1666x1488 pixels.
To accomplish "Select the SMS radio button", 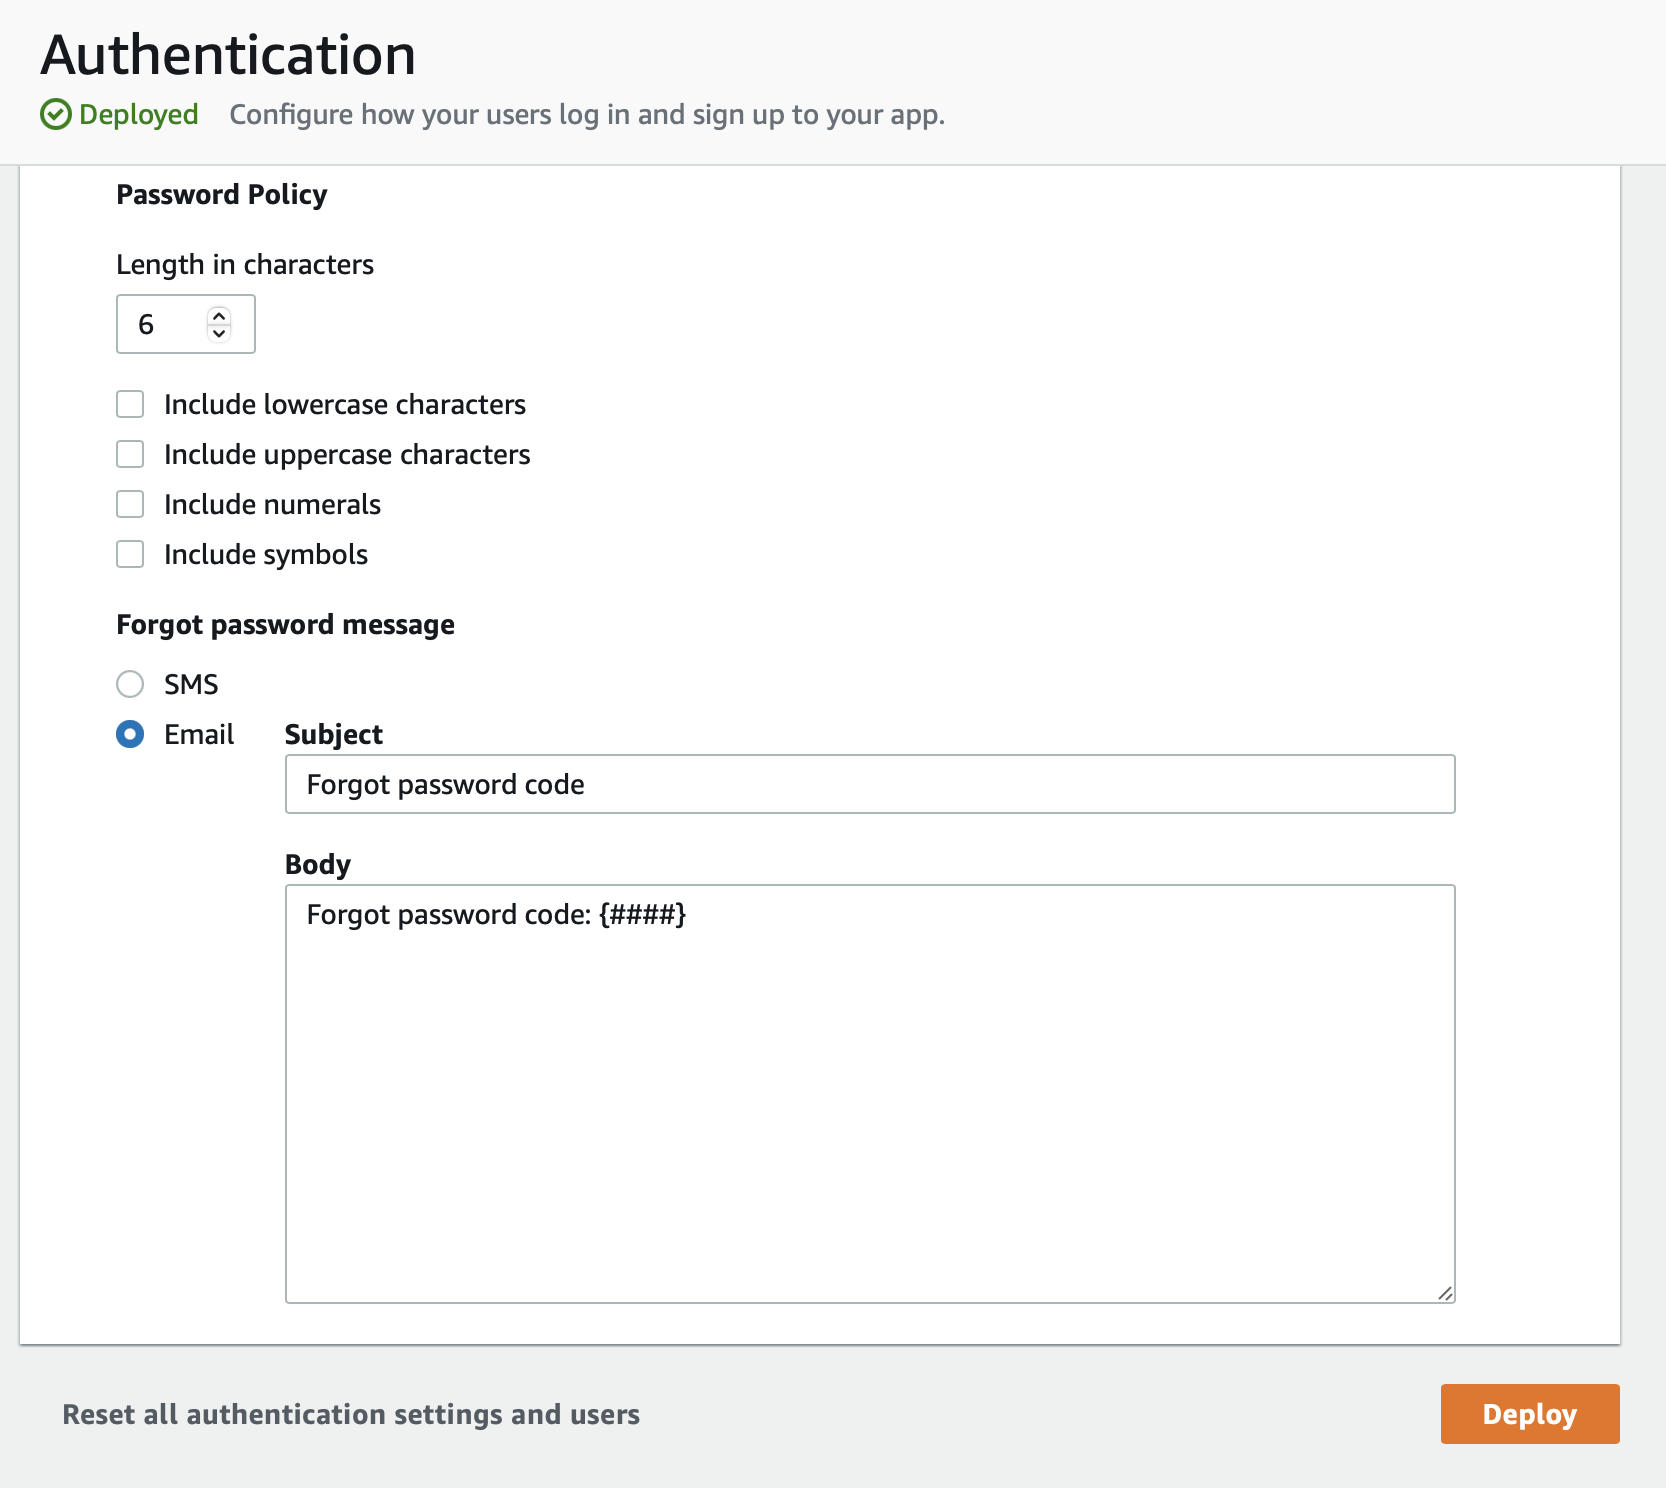I will pos(130,684).
